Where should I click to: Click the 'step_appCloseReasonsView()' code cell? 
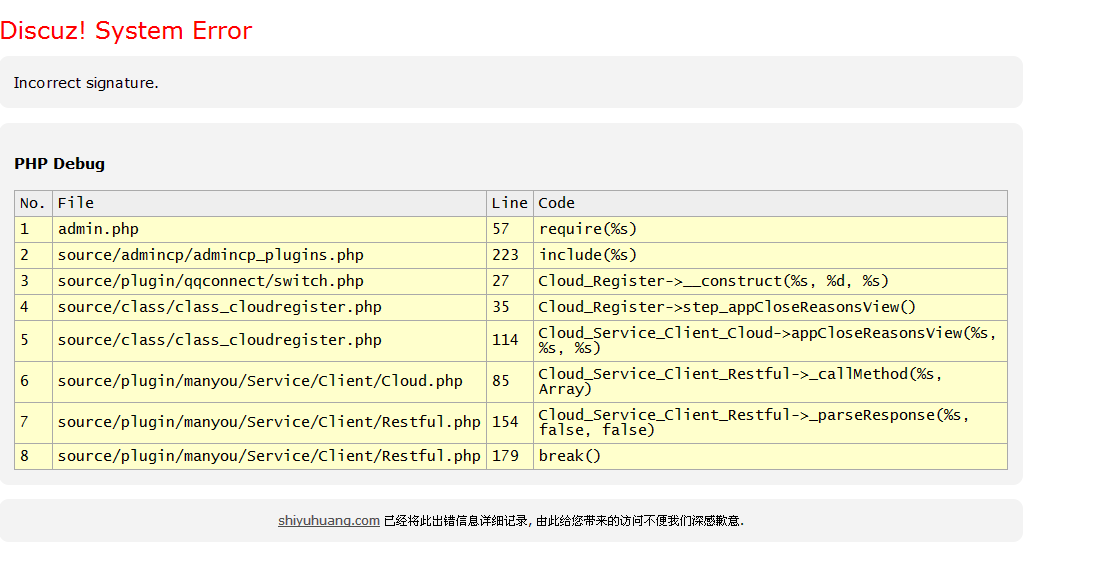(727, 307)
